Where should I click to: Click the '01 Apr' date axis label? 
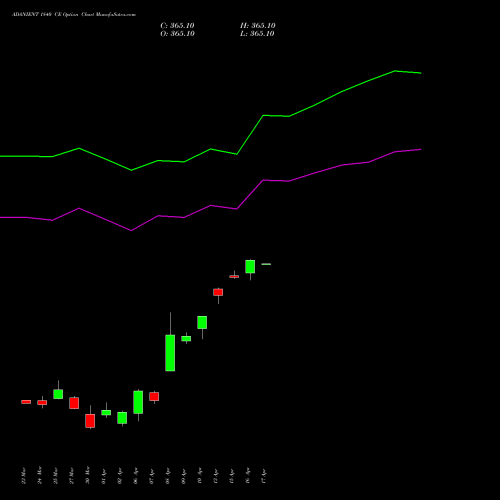(103, 476)
